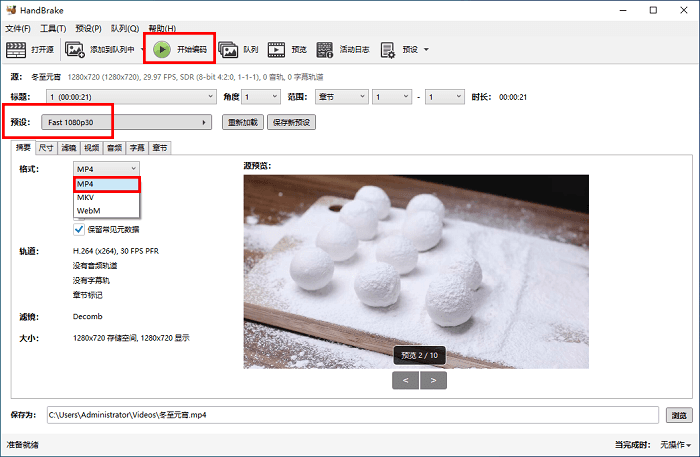Open the Queue photos icon
The width and height of the screenshot is (700, 457).
[x=228, y=50]
